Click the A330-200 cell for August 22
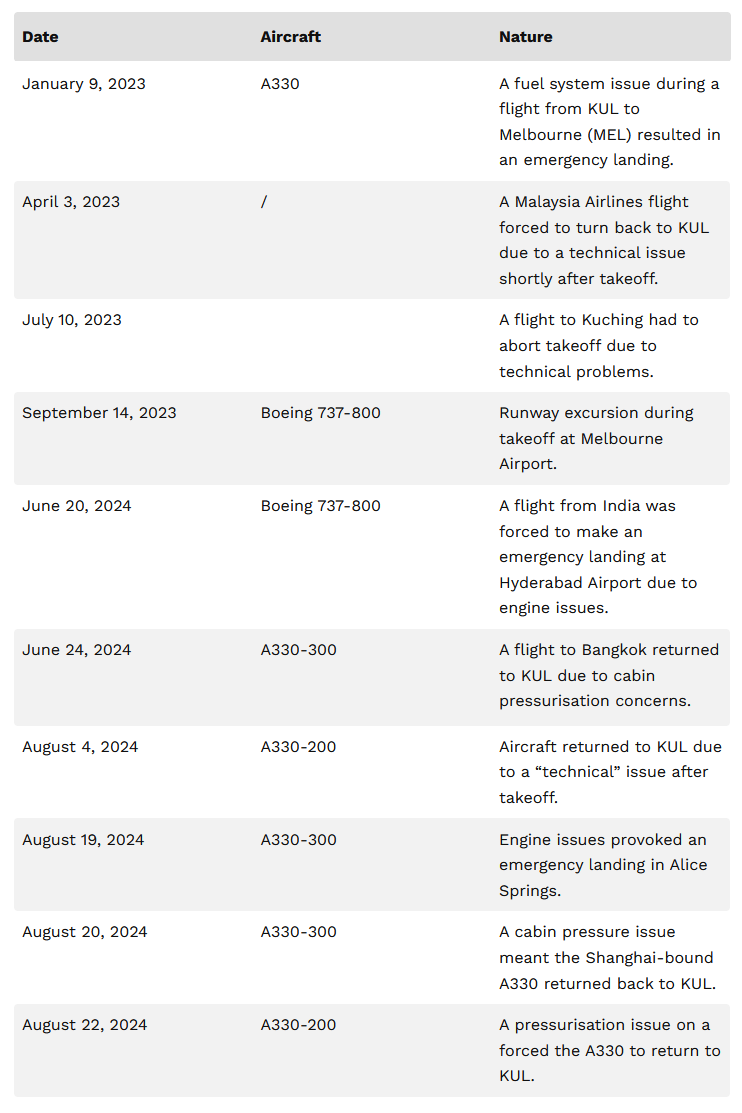This screenshot has height=1113, width=742. pos(298,1025)
